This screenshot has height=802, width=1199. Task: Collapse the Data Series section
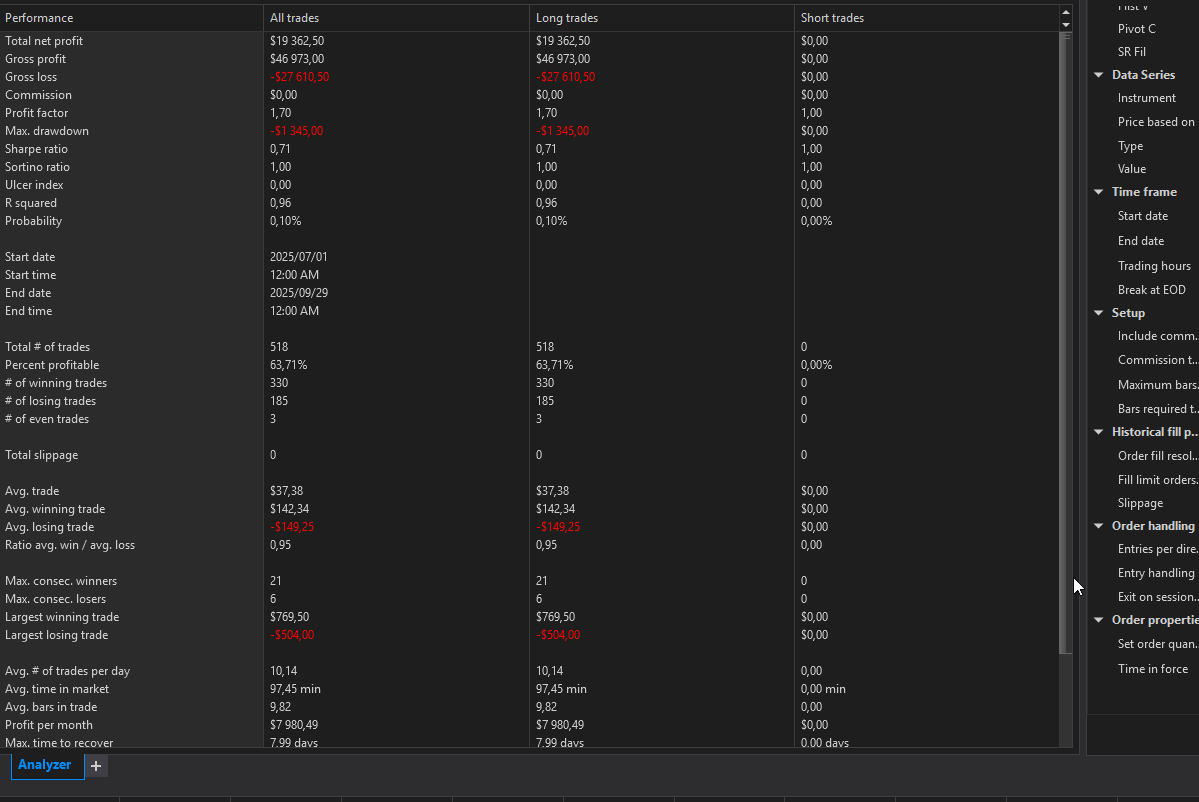(x=1099, y=75)
